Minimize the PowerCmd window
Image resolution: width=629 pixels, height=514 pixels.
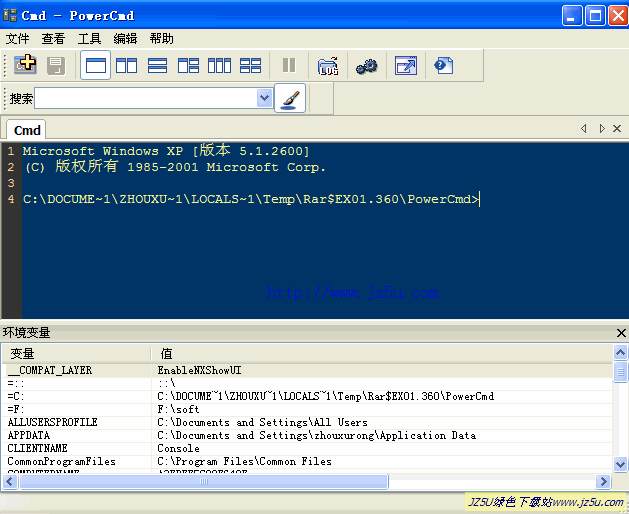tap(572, 16)
